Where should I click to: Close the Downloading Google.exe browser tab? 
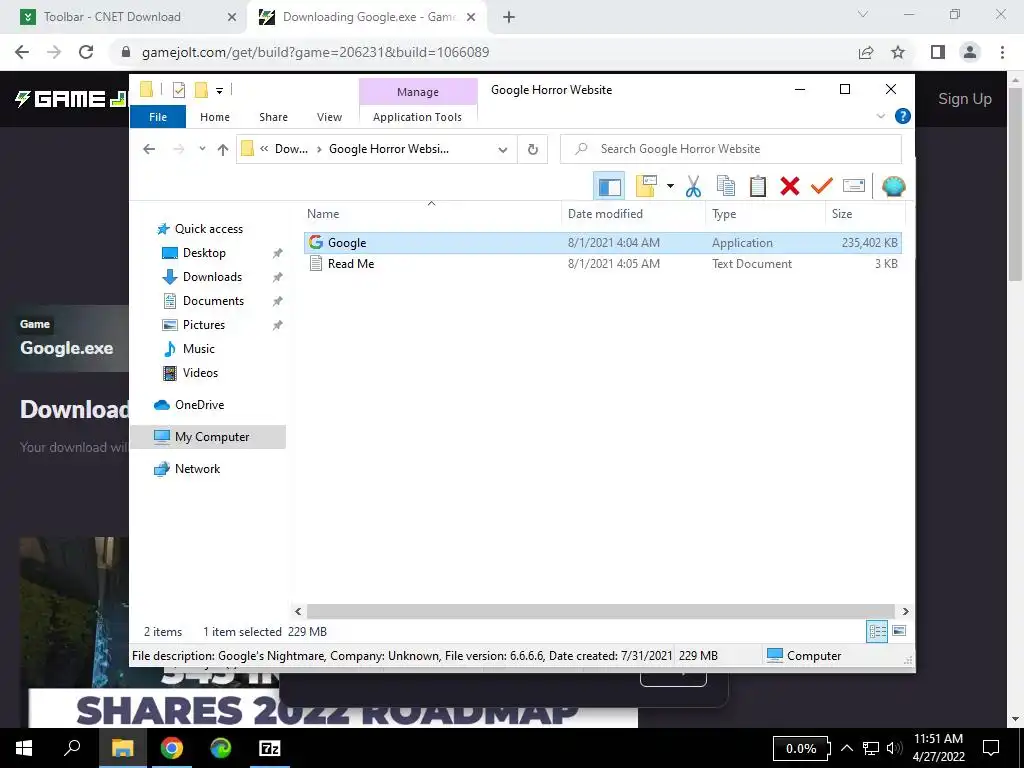pos(471,18)
